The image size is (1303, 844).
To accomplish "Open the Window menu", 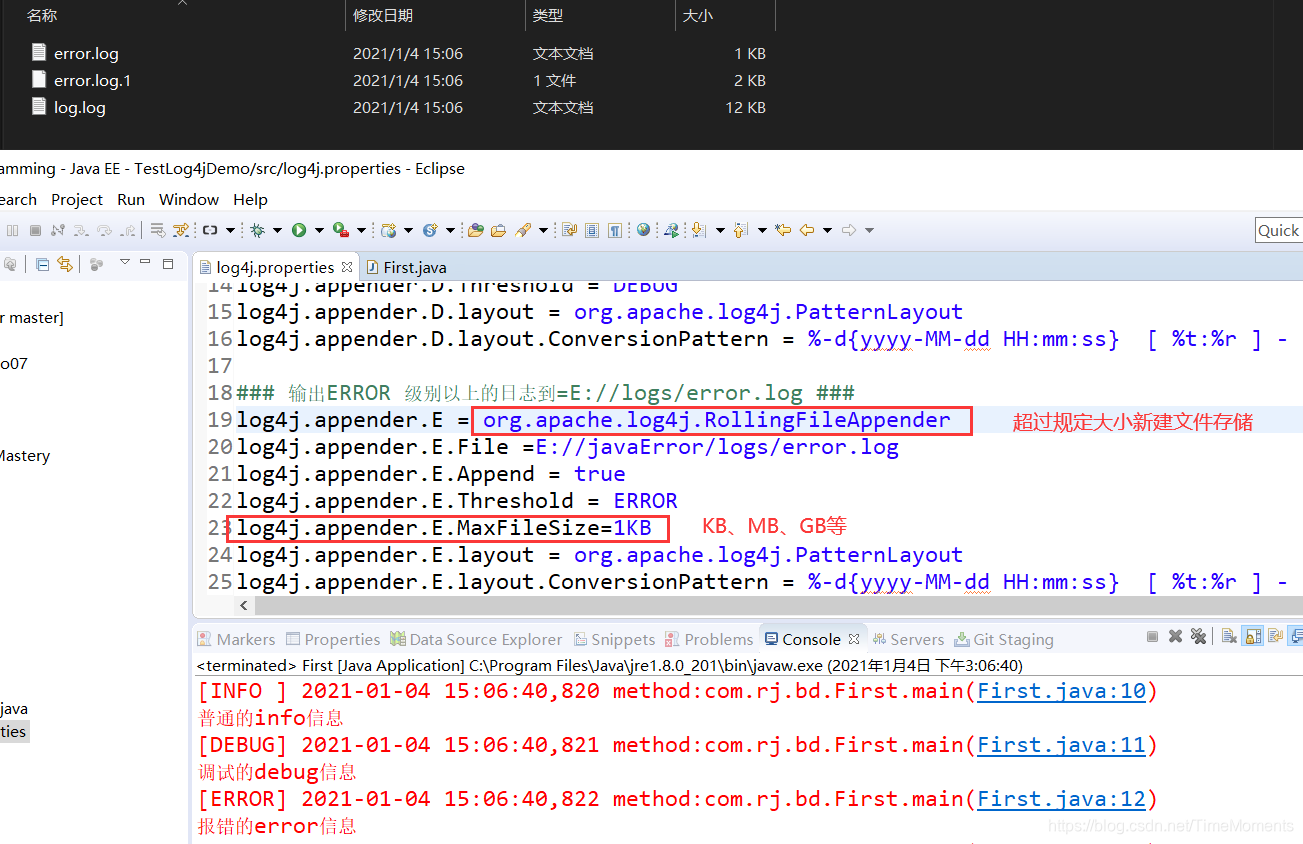I will coord(189,199).
